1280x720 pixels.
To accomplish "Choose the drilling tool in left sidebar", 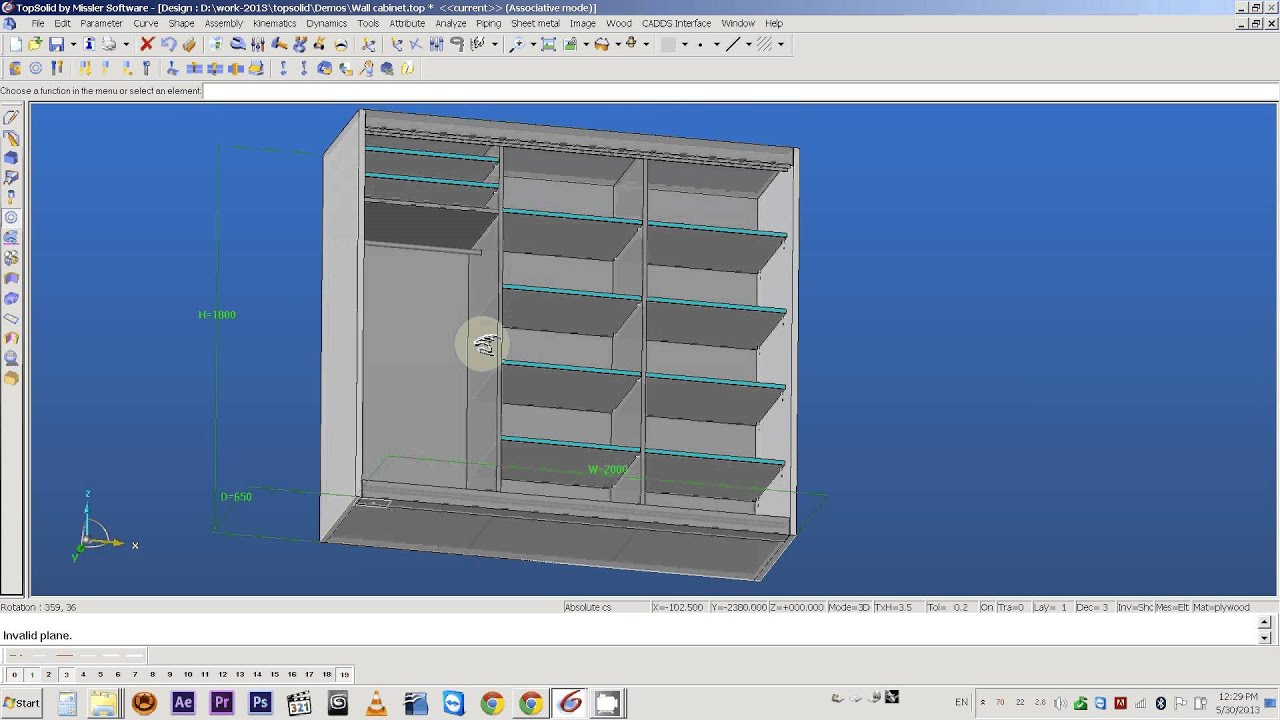I will pos(11,198).
